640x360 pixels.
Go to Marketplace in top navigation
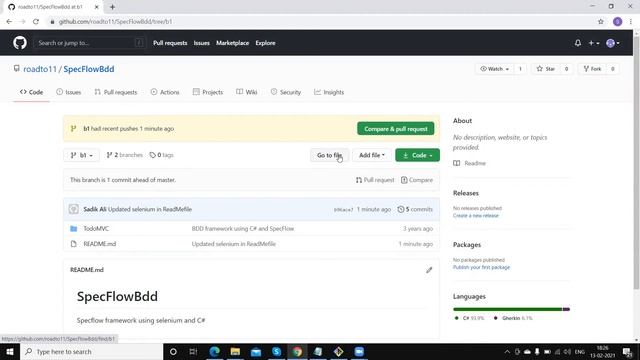(232, 43)
